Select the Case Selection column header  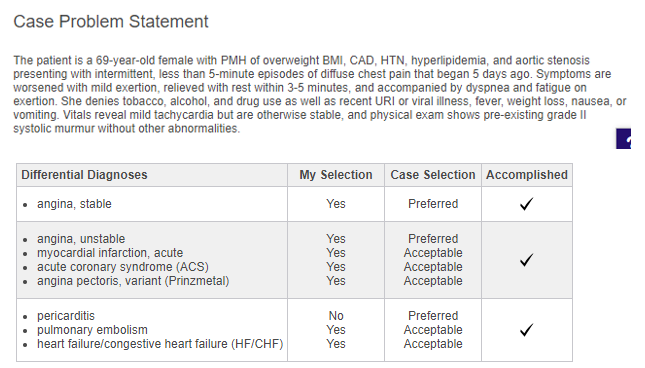[433, 175]
